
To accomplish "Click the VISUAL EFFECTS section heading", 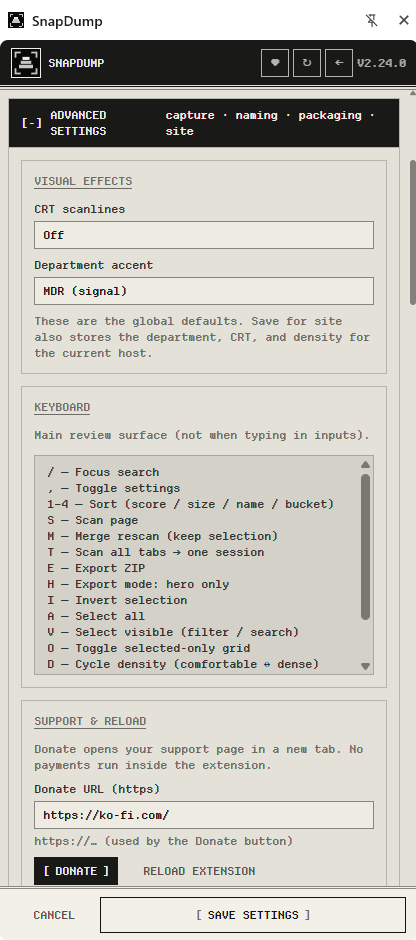I will click(x=83, y=181).
